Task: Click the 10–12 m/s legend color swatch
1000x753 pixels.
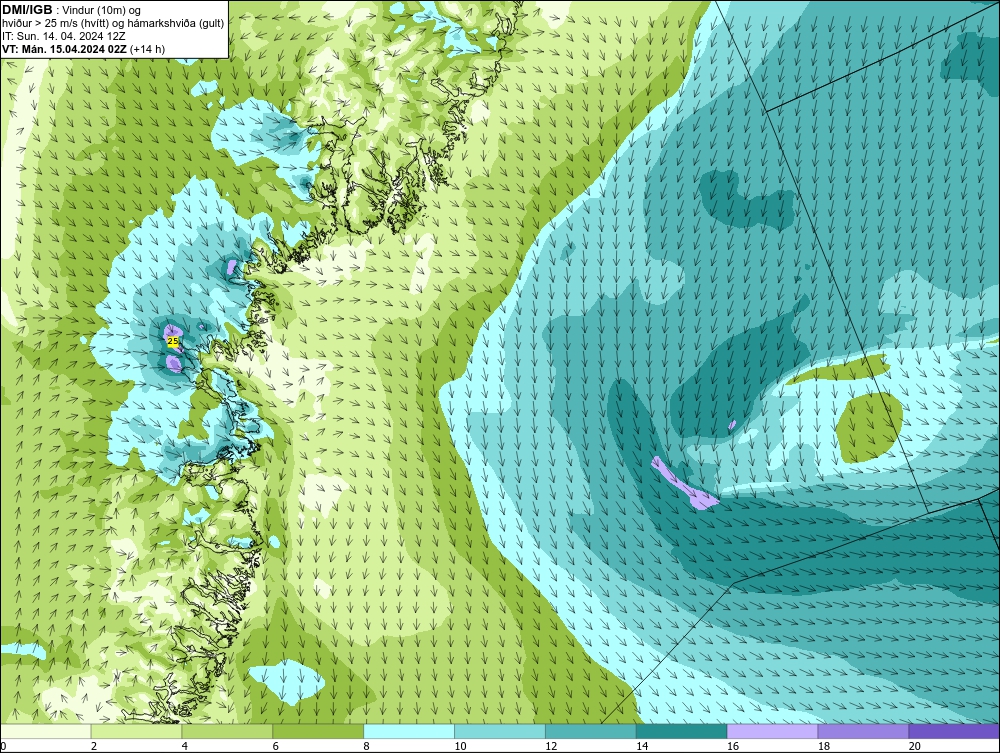Action: click(500, 731)
